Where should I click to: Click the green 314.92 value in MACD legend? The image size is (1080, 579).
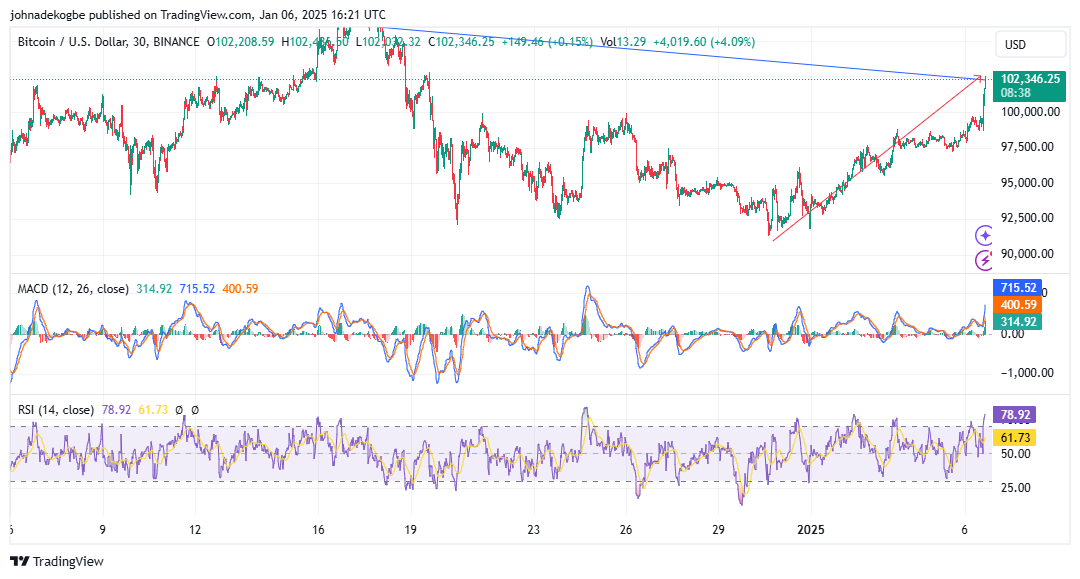[154, 289]
